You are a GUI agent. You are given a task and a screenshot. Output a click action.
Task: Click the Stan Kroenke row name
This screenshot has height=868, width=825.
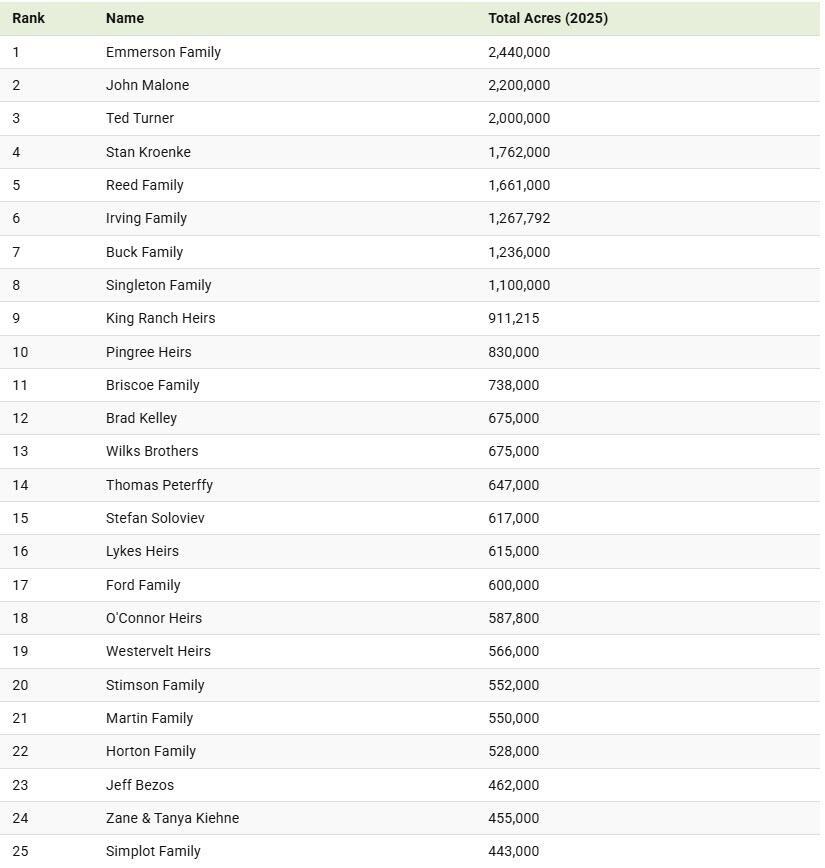(148, 152)
